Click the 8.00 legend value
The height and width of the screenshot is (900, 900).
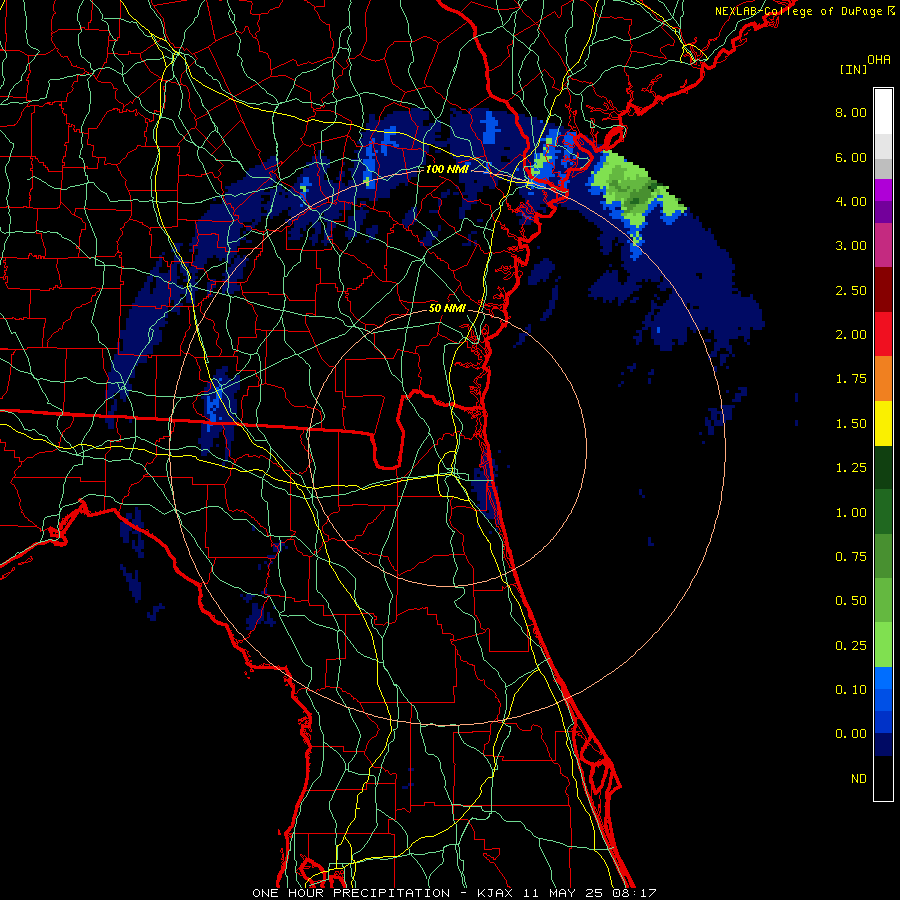(851, 112)
